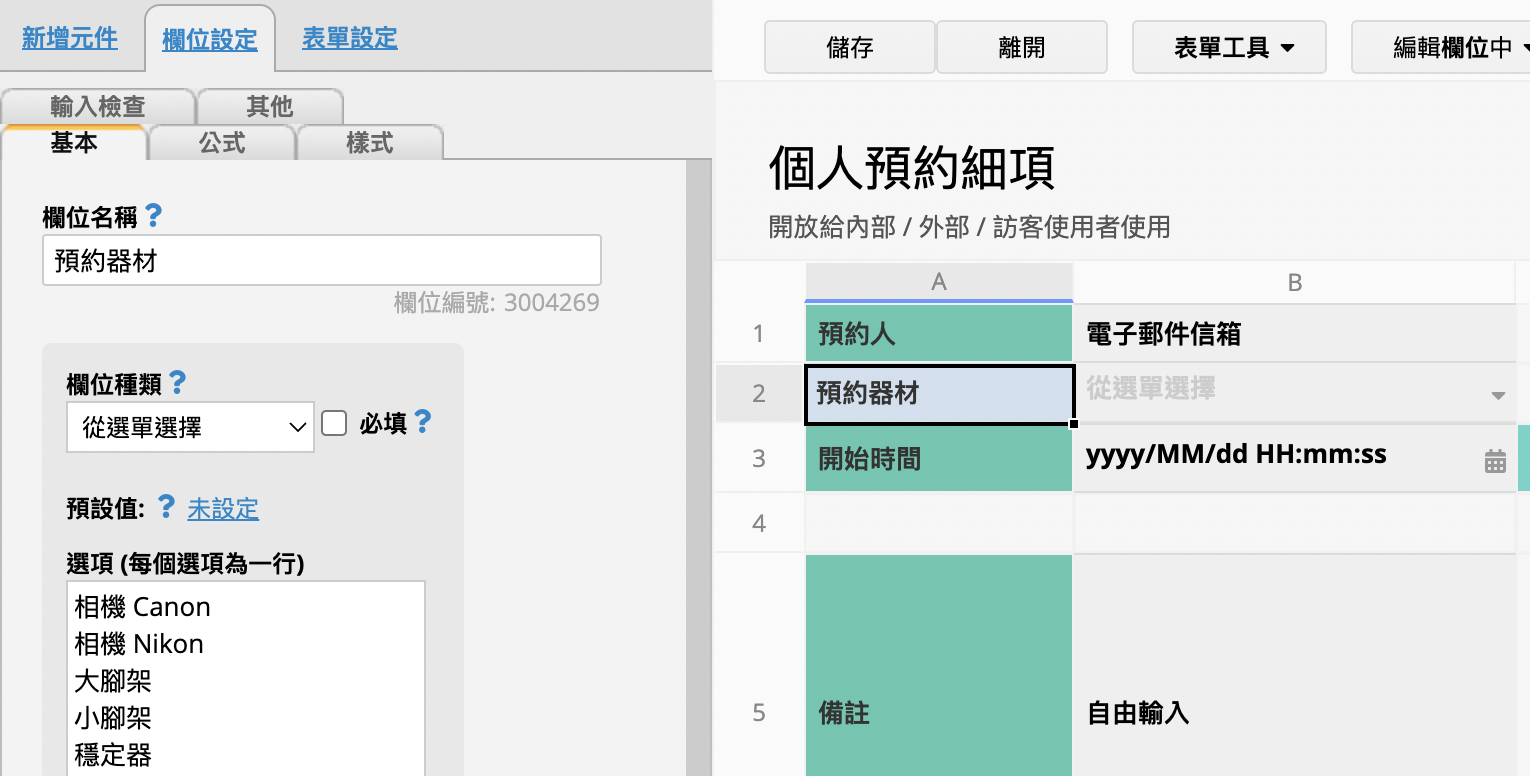Screen dimensions: 1530x776
Task: Open calendar icon in 開始時間 field
Action: tap(1495, 460)
